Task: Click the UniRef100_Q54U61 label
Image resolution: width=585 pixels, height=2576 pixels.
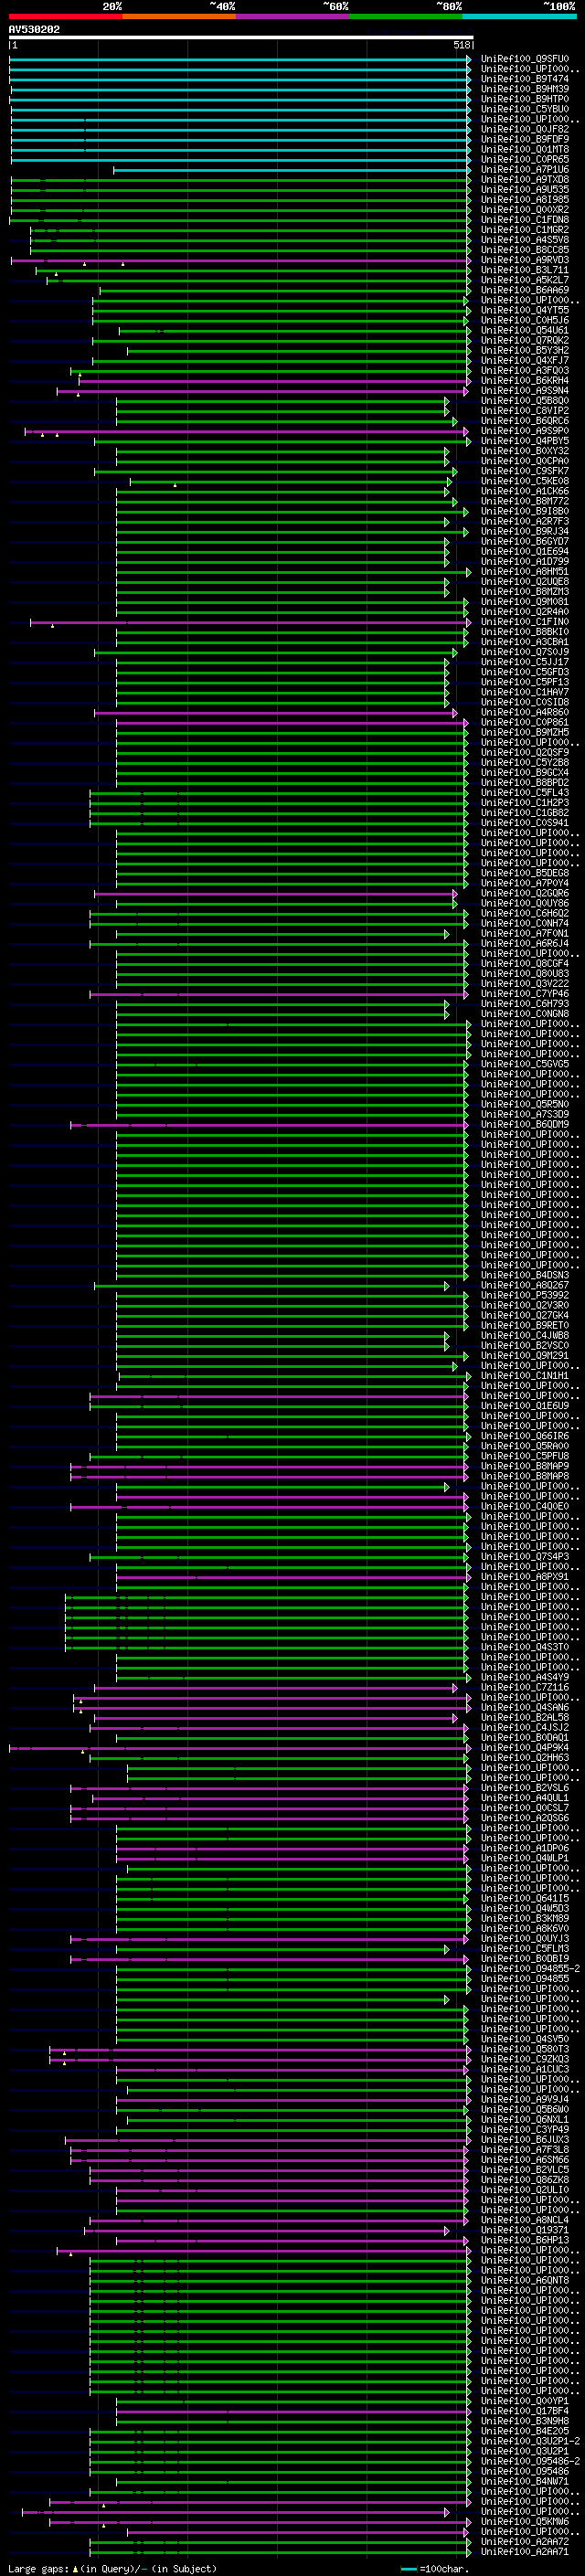Action: [x=525, y=330]
